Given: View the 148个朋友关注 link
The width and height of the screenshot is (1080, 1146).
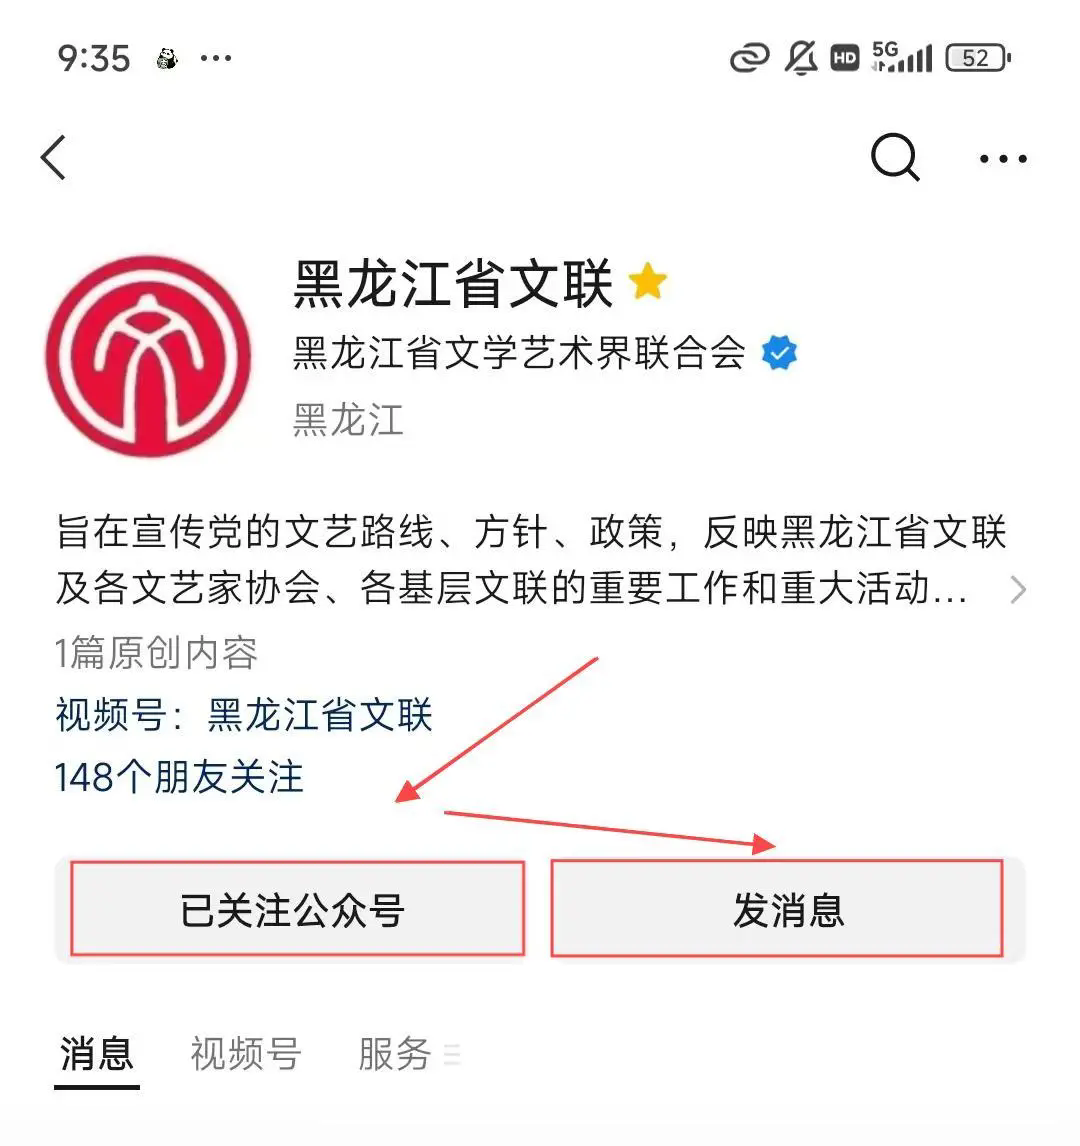Looking at the screenshot, I should 179,777.
